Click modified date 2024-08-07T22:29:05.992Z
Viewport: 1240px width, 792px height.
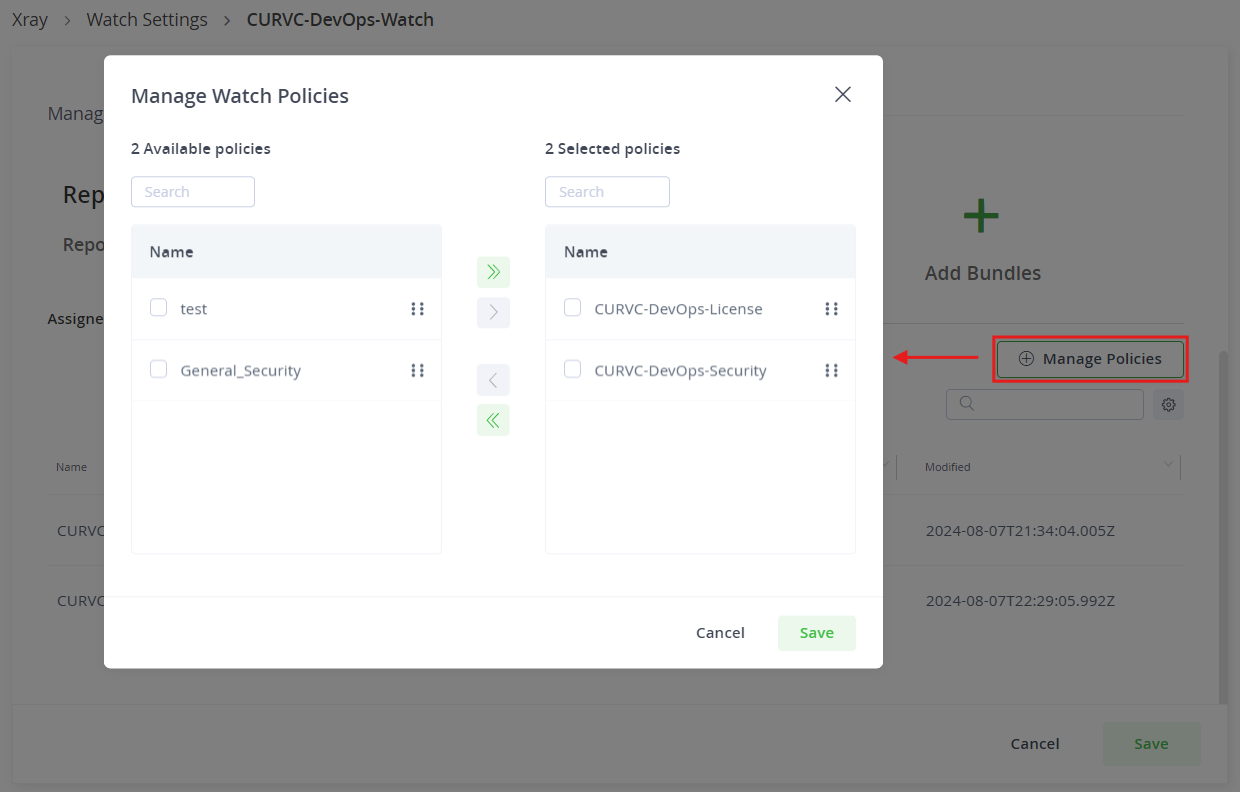click(1020, 601)
